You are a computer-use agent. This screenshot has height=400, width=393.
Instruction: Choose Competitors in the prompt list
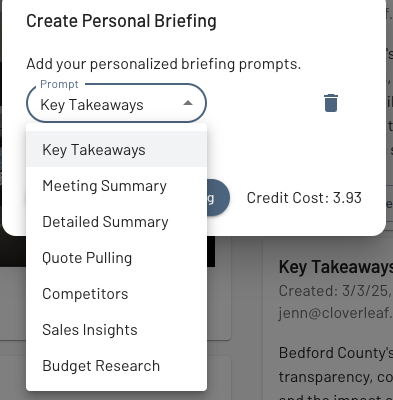click(116, 294)
